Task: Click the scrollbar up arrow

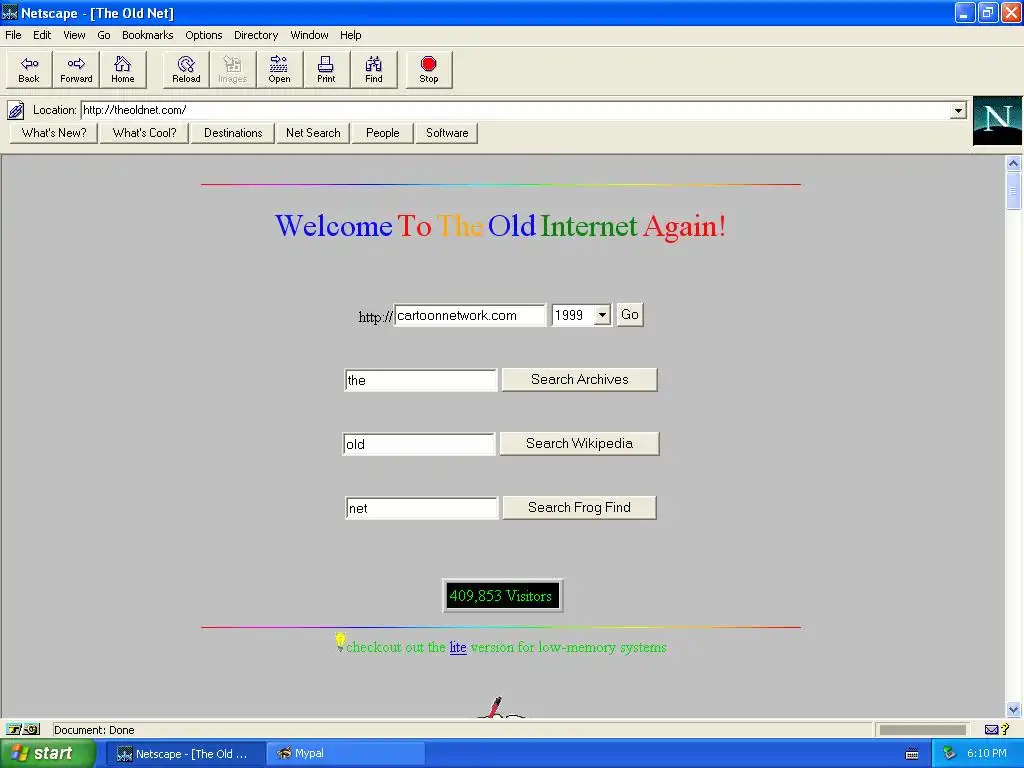Action: pos(1014,163)
